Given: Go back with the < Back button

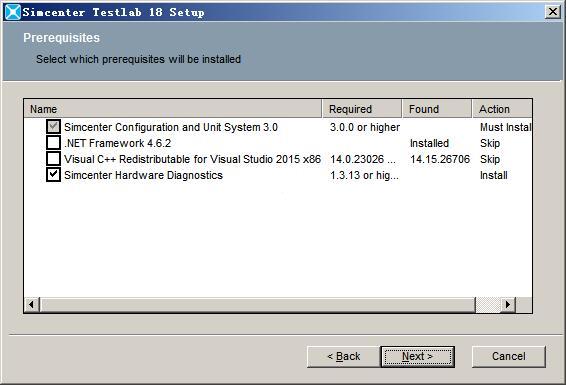Looking at the screenshot, I should [x=344, y=356].
